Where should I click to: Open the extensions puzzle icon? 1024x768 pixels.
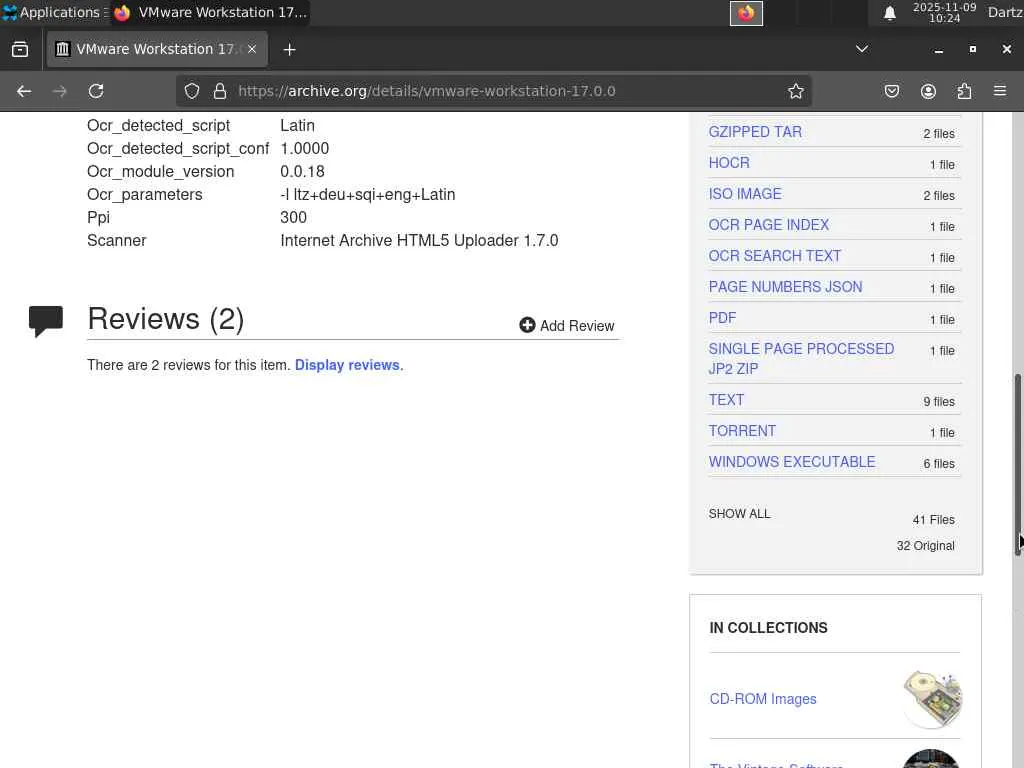click(964, 91)
